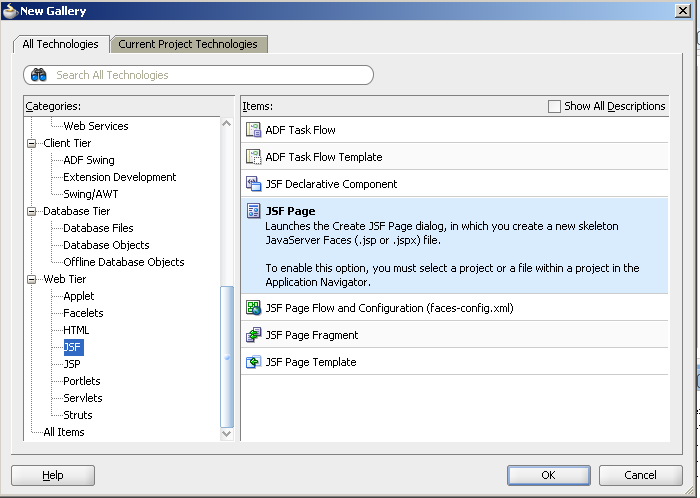The width and height of the screenshot is (700, 498).
Task: Select Web Services category
Action: point(96,126)
